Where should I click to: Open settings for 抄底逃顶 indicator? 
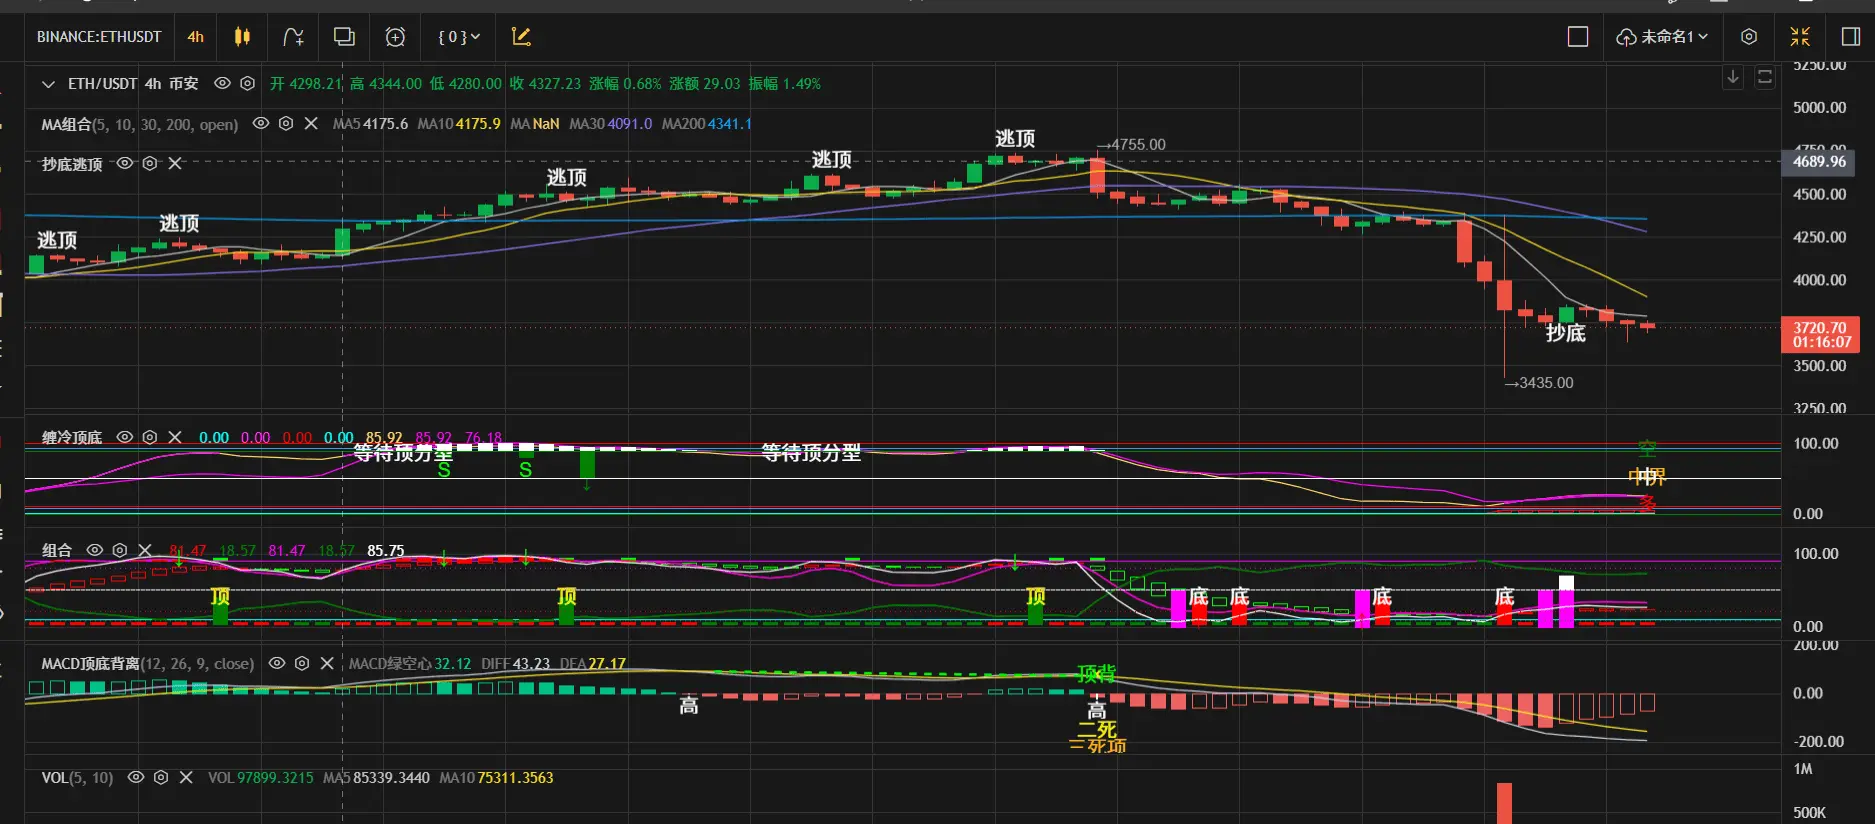click(150, 163)
